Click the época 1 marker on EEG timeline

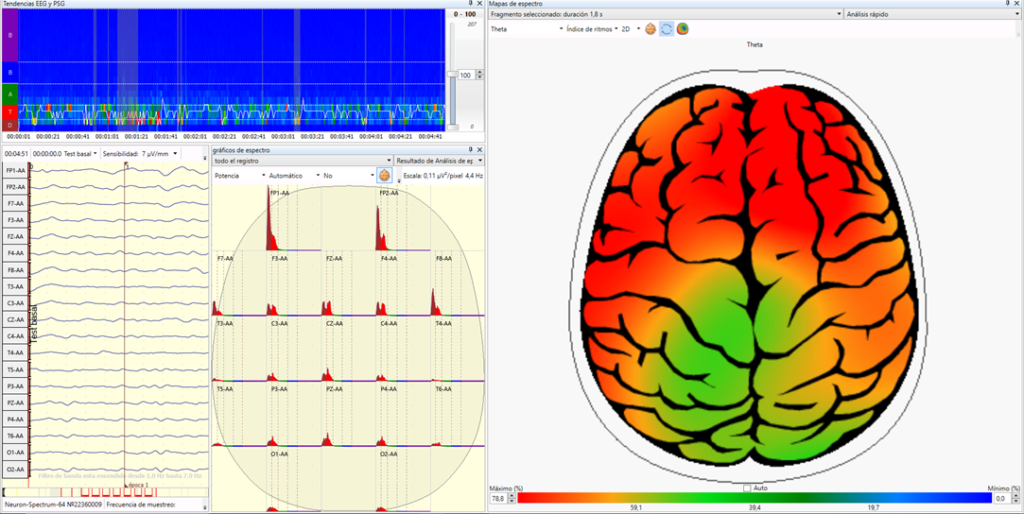tap(137, 485)
